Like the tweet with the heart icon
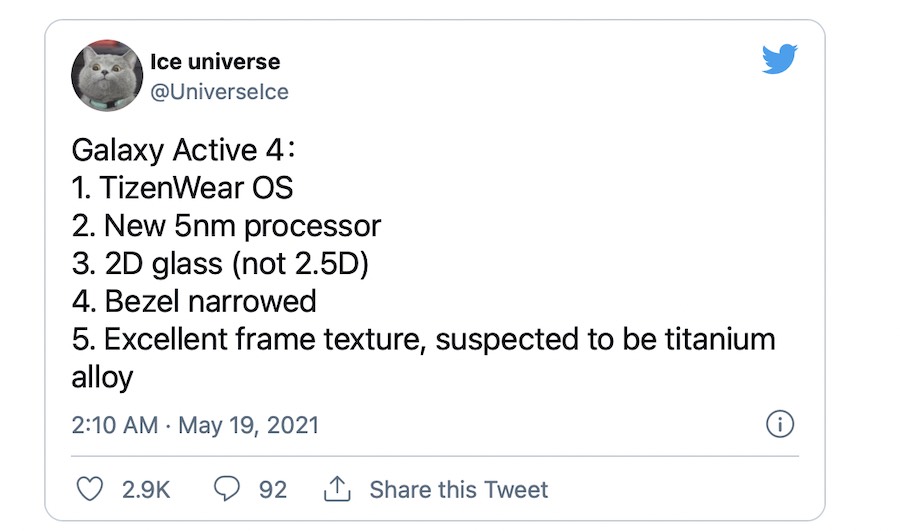Viewport: 900px width, 531px height. pos(90,489)
